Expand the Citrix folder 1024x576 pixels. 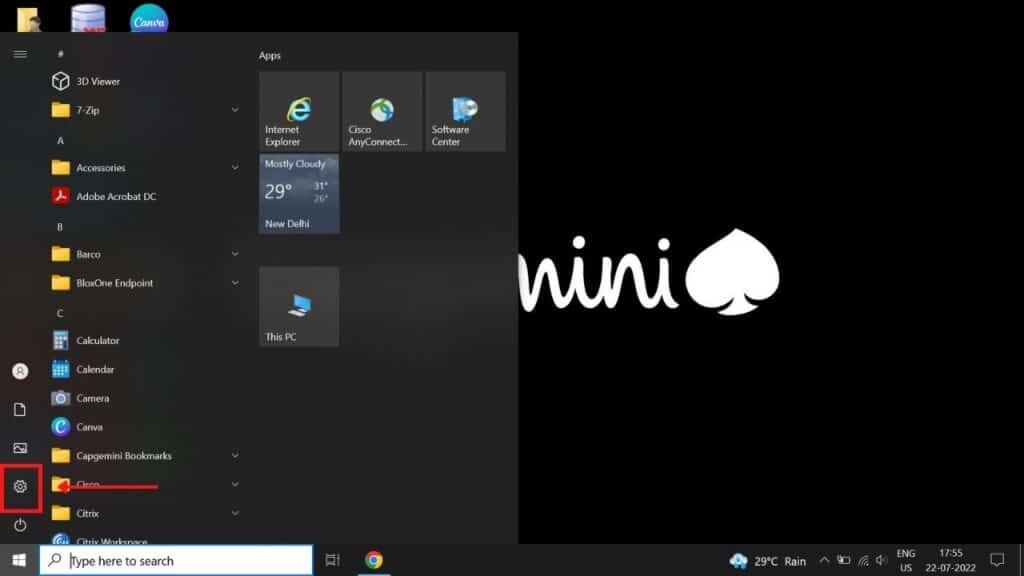click(x=235, y=513)
